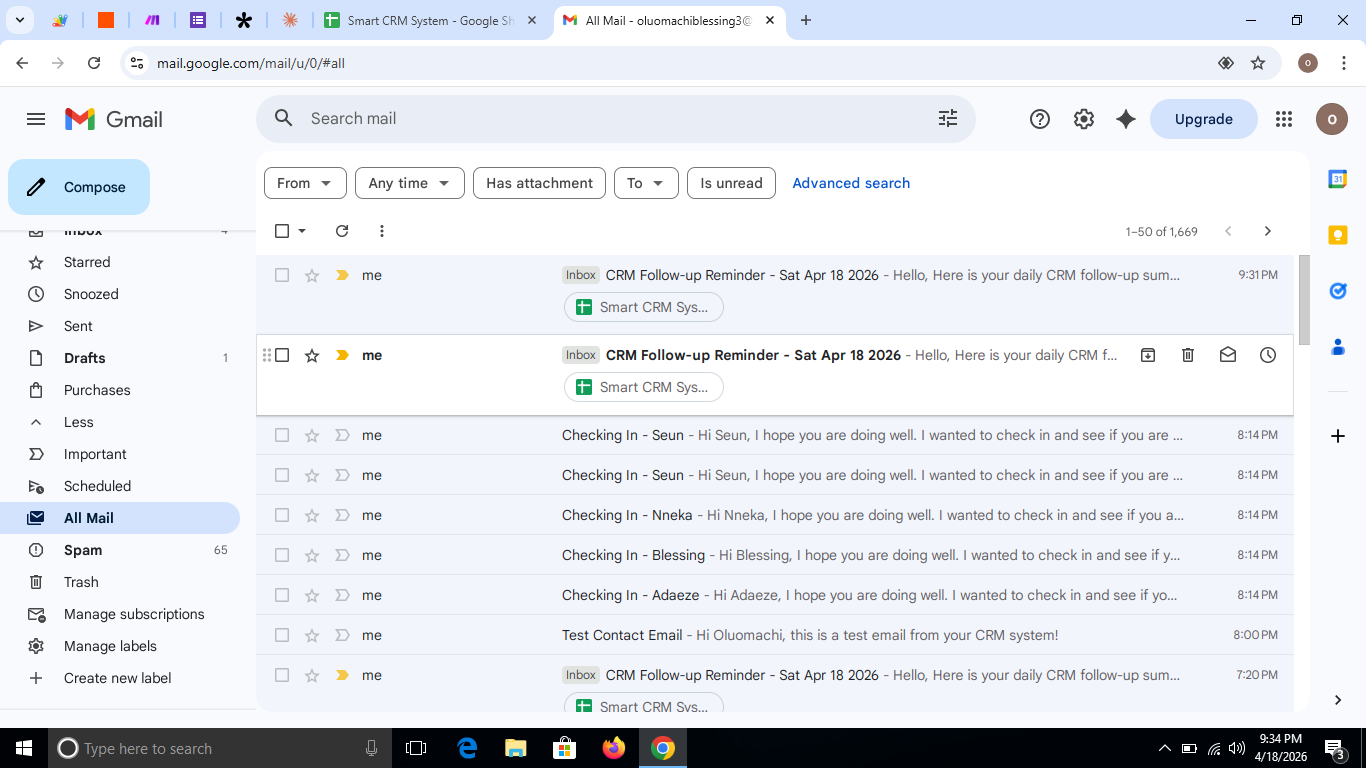The height and width of the screenshot is (768, 1366).
Task: Open Google Keep in the side panel
Action: tap(1338, 235)
